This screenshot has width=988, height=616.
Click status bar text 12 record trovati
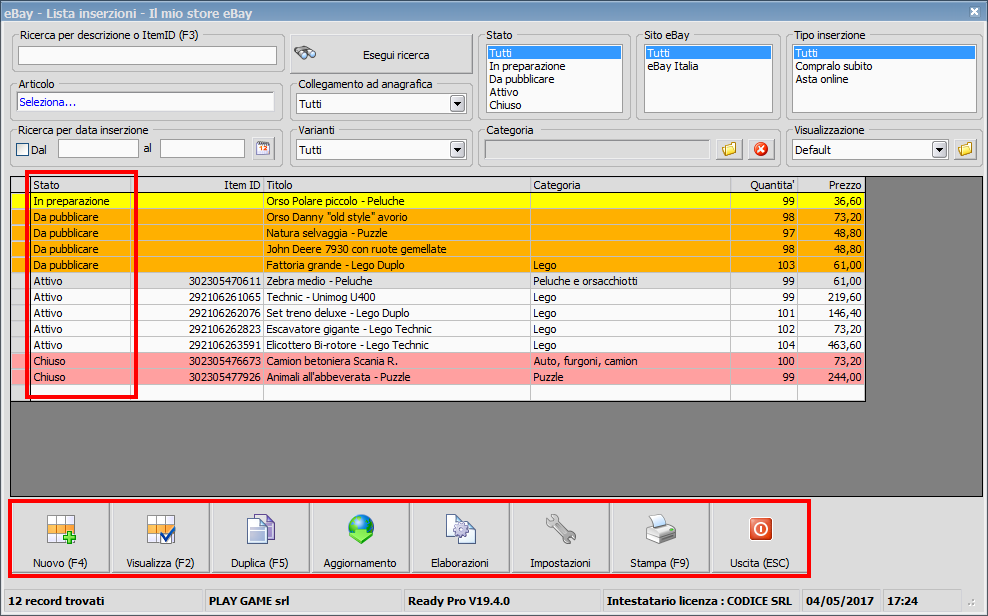click(x=56, y=601)
